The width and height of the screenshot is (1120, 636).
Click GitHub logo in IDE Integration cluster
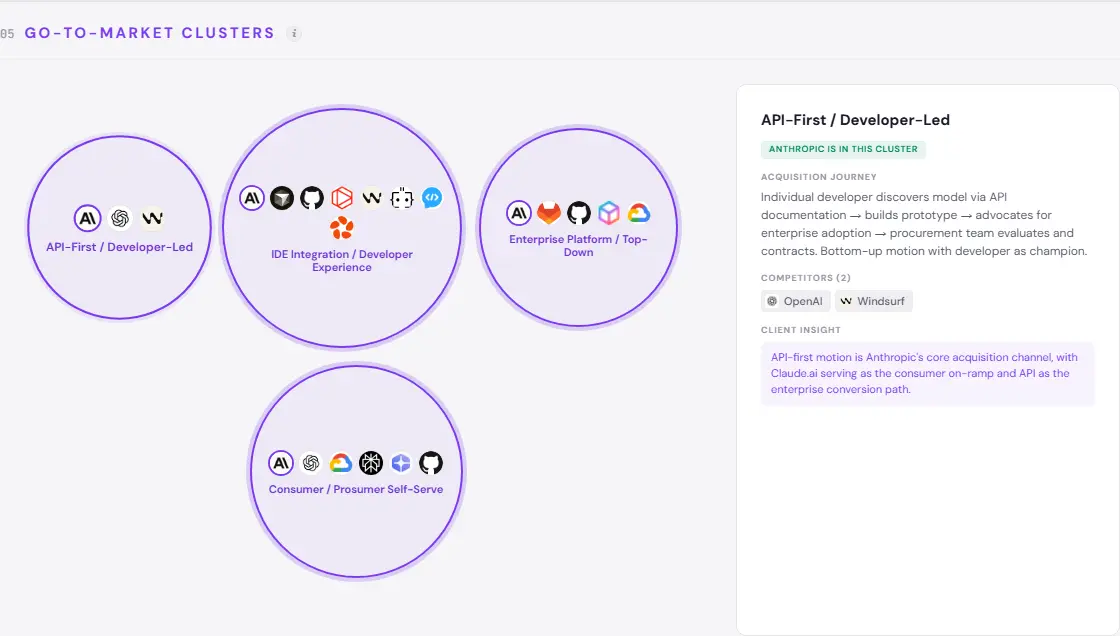(311, 198)
